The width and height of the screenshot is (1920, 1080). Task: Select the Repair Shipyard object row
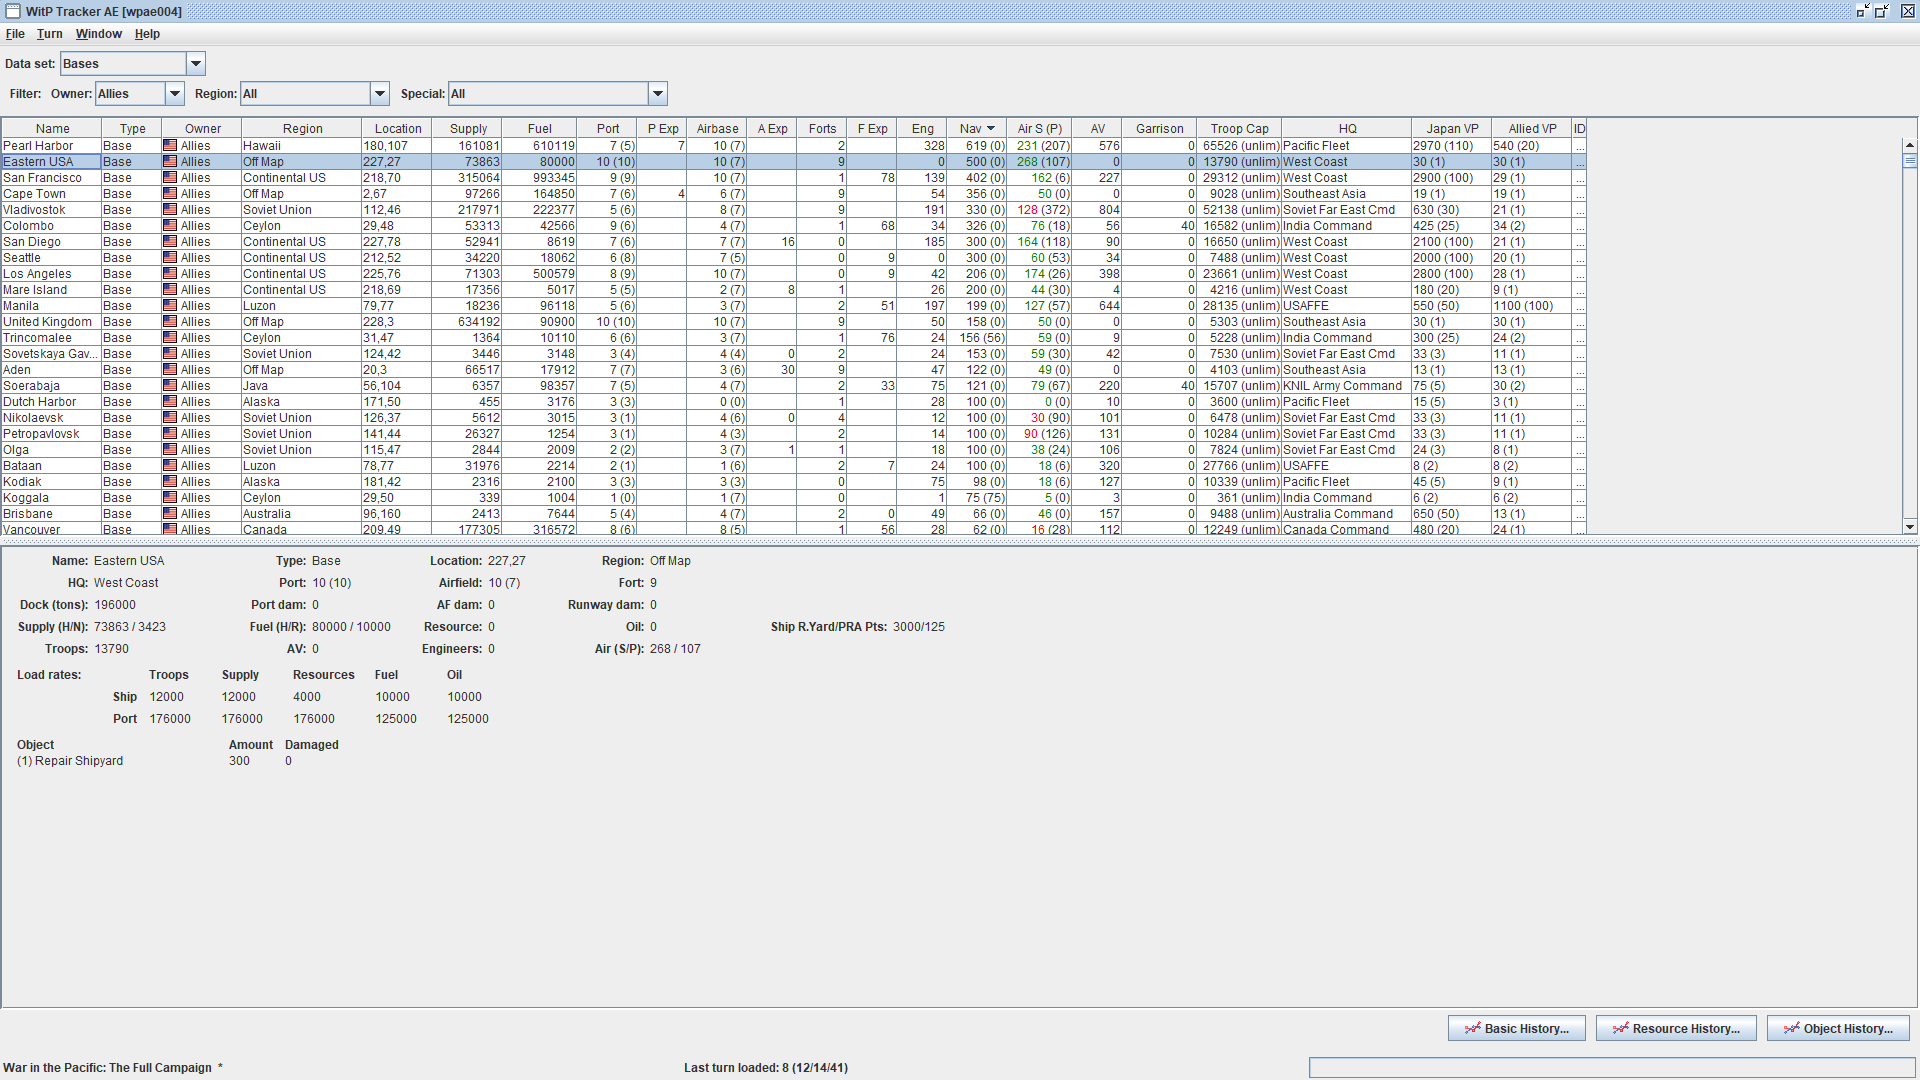coord(154,761)
